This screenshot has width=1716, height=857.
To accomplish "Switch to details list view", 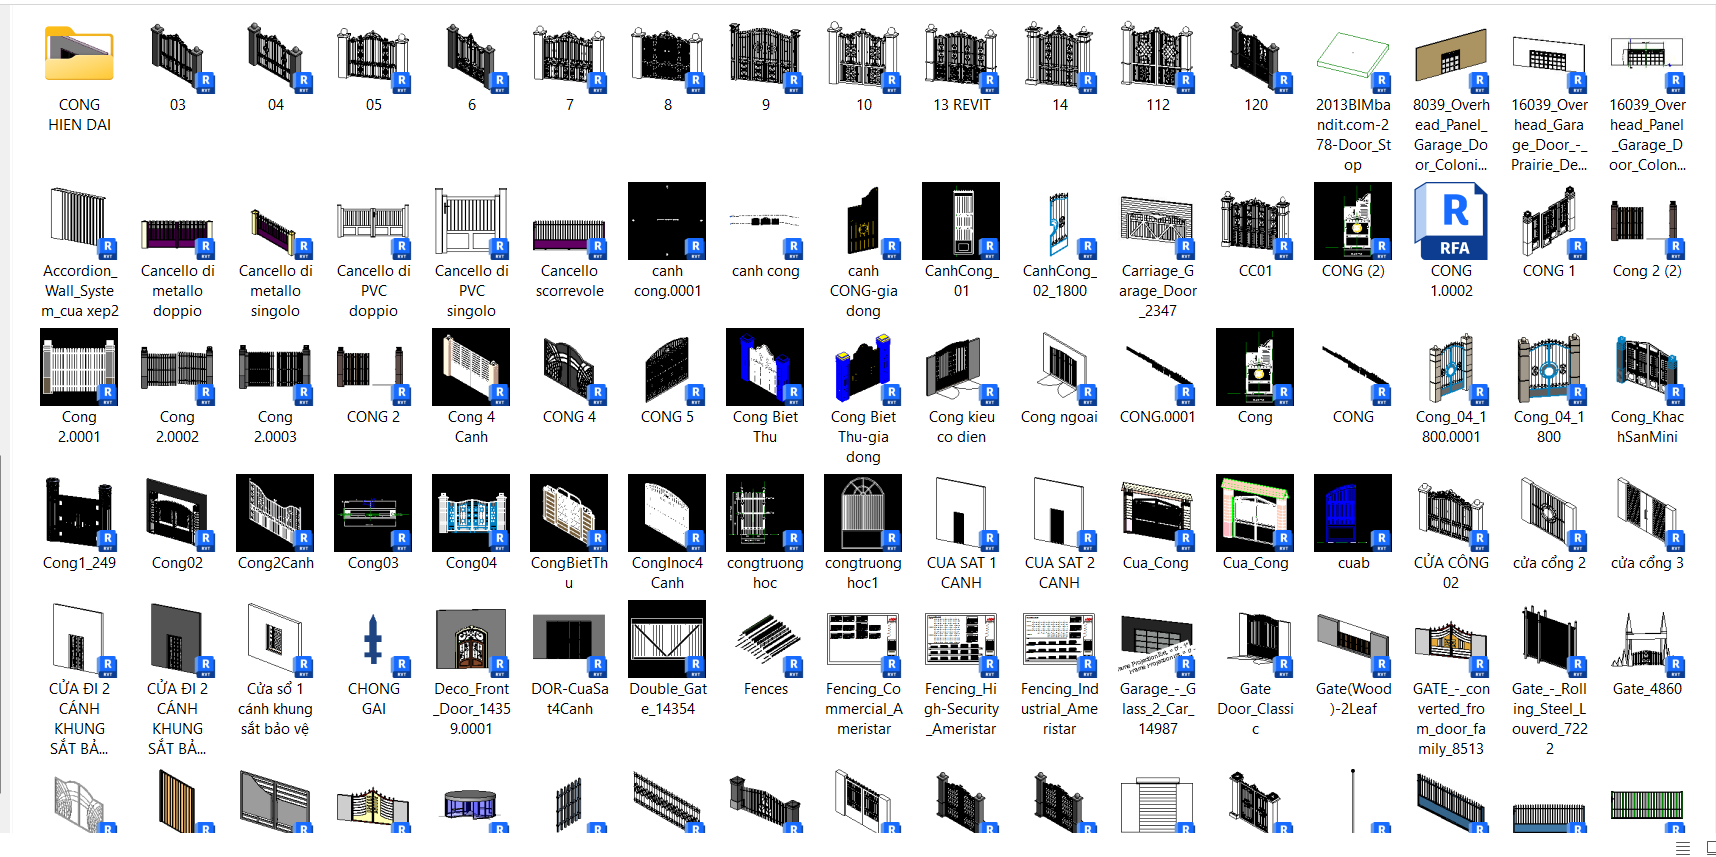I will 1682,848.
